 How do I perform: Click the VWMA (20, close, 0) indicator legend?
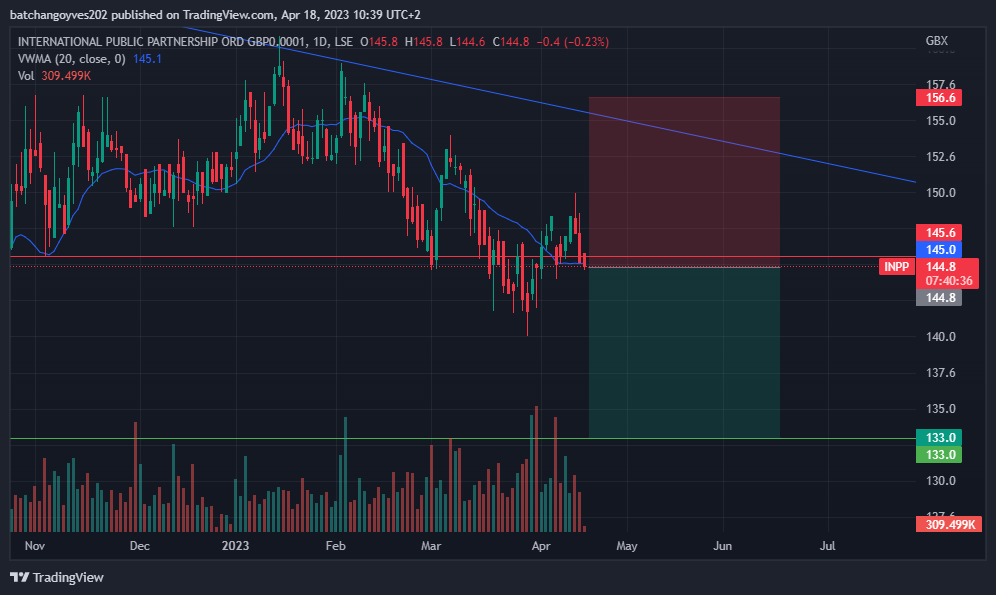point(72,59)
